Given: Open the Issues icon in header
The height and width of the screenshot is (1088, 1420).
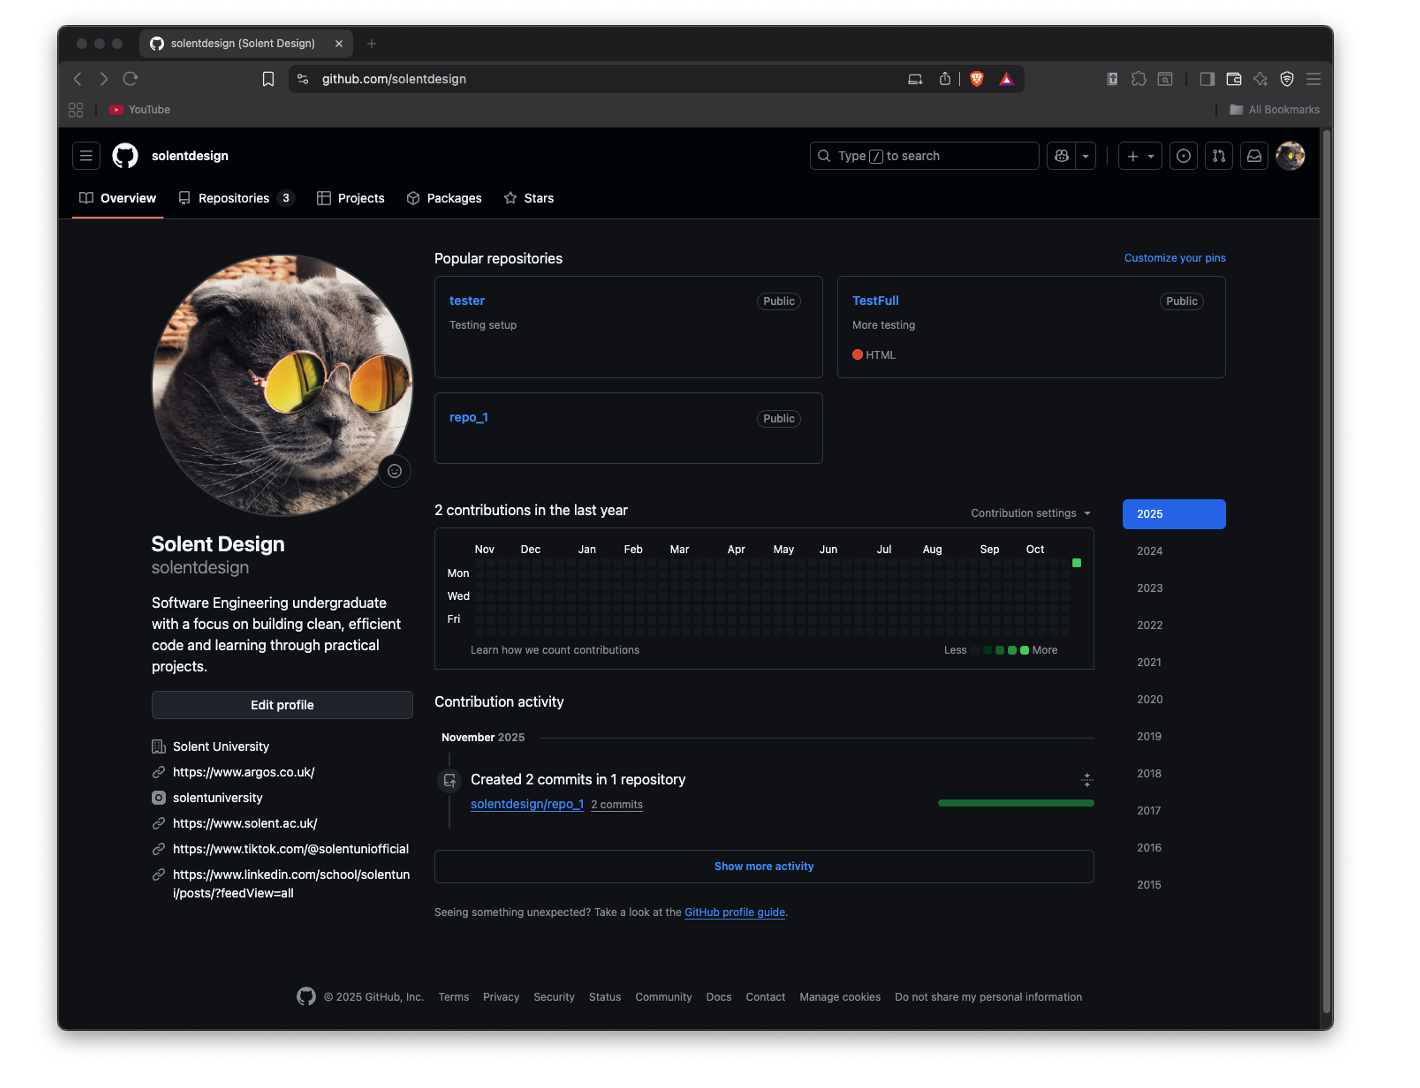Looking at the screenshot, I should 1184,156.
